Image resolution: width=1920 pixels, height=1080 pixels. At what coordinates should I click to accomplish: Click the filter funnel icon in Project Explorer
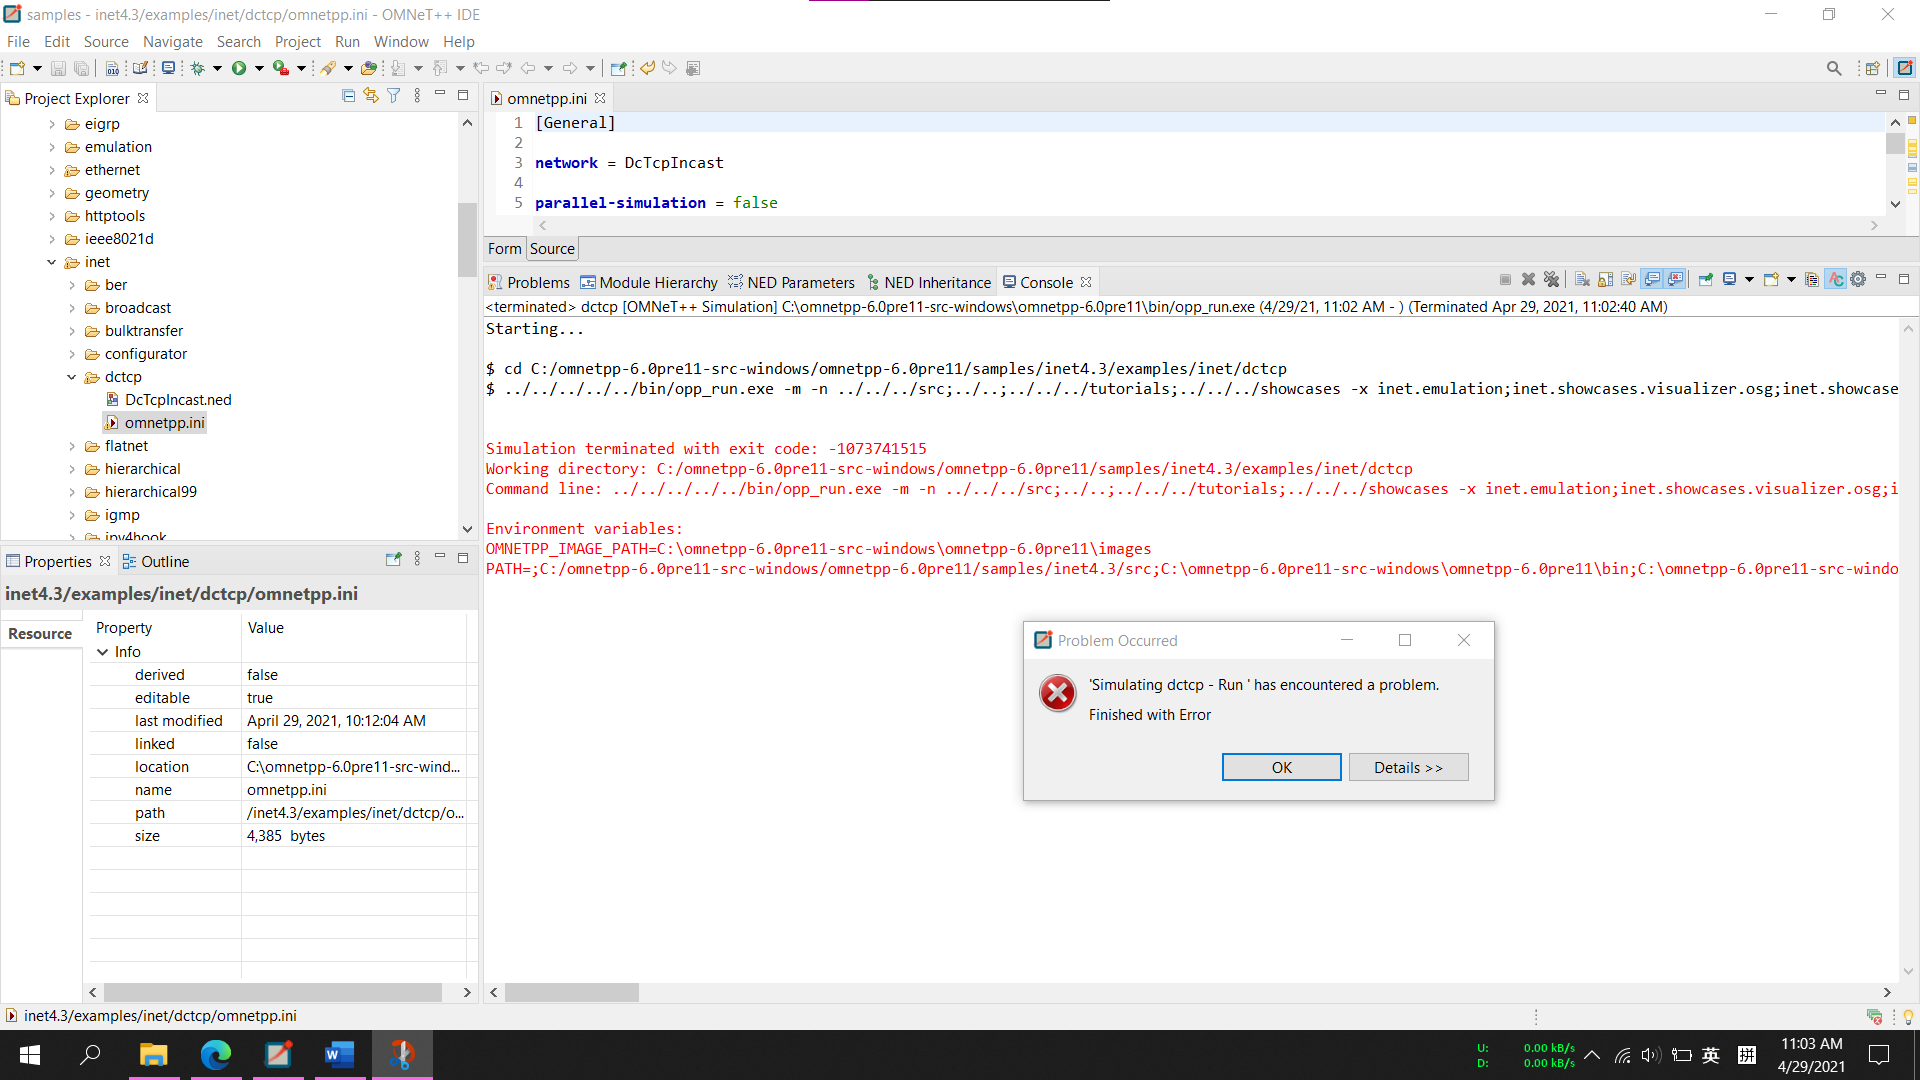(394, 96)
